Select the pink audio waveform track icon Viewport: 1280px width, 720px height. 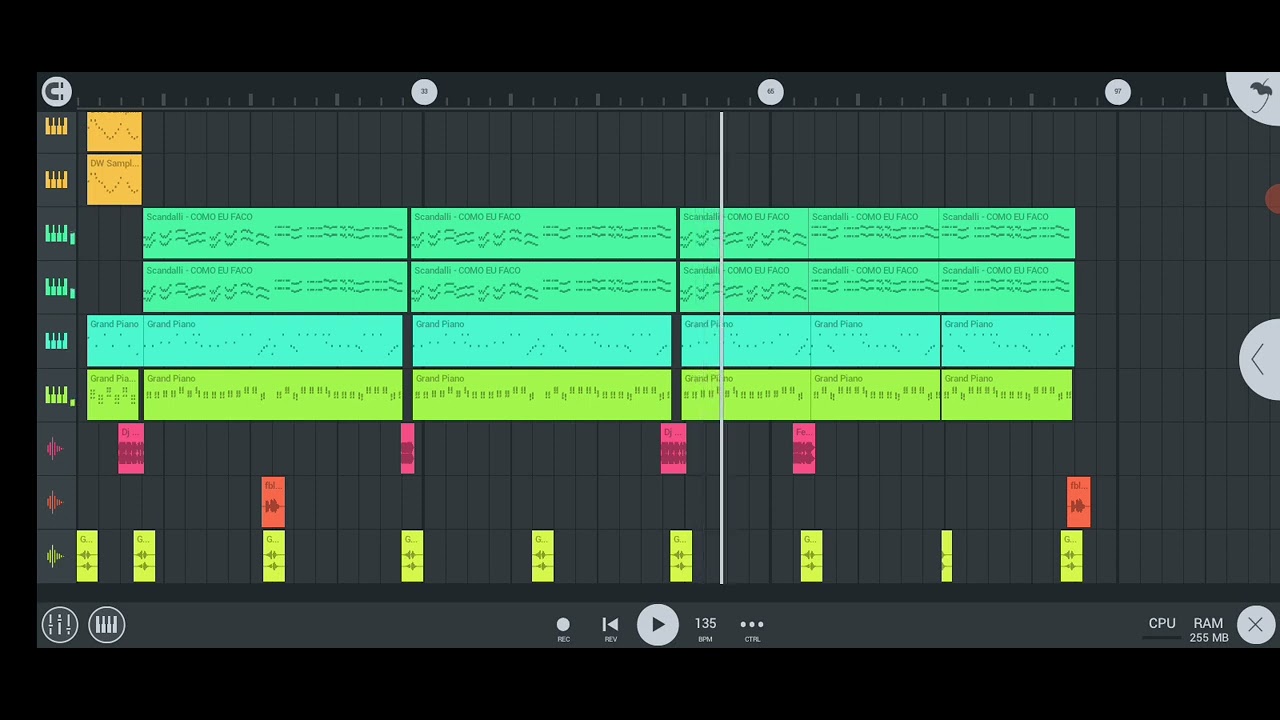click(55, 449)
